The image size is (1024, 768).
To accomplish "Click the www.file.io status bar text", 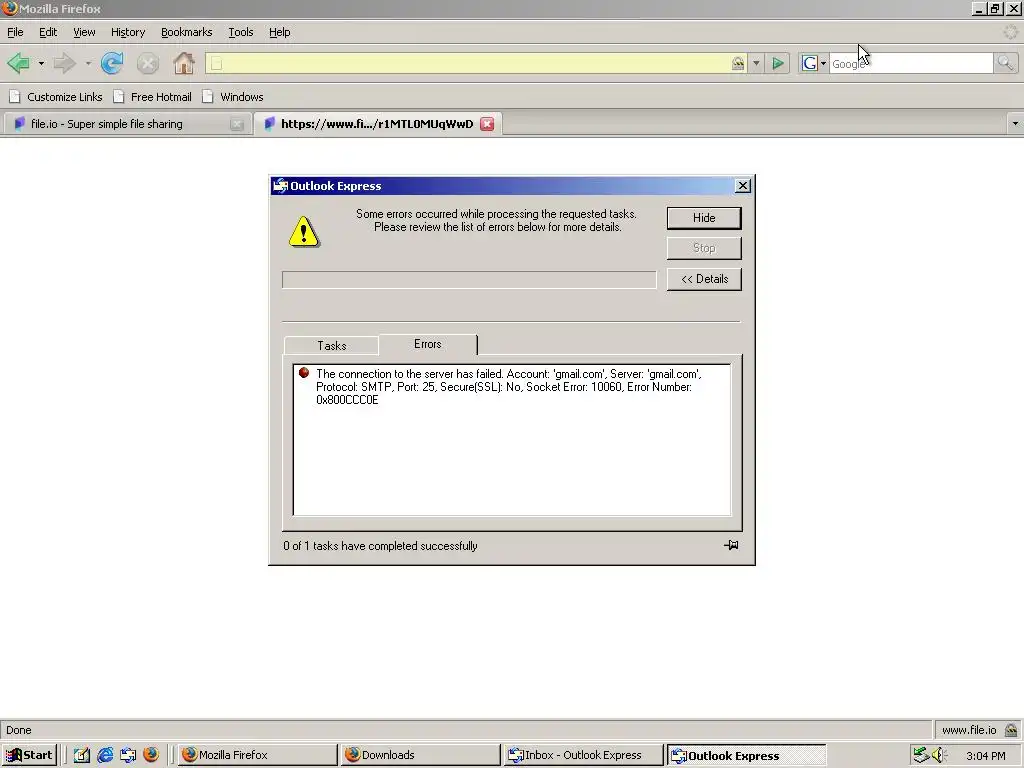I will [x=969, y=730].
